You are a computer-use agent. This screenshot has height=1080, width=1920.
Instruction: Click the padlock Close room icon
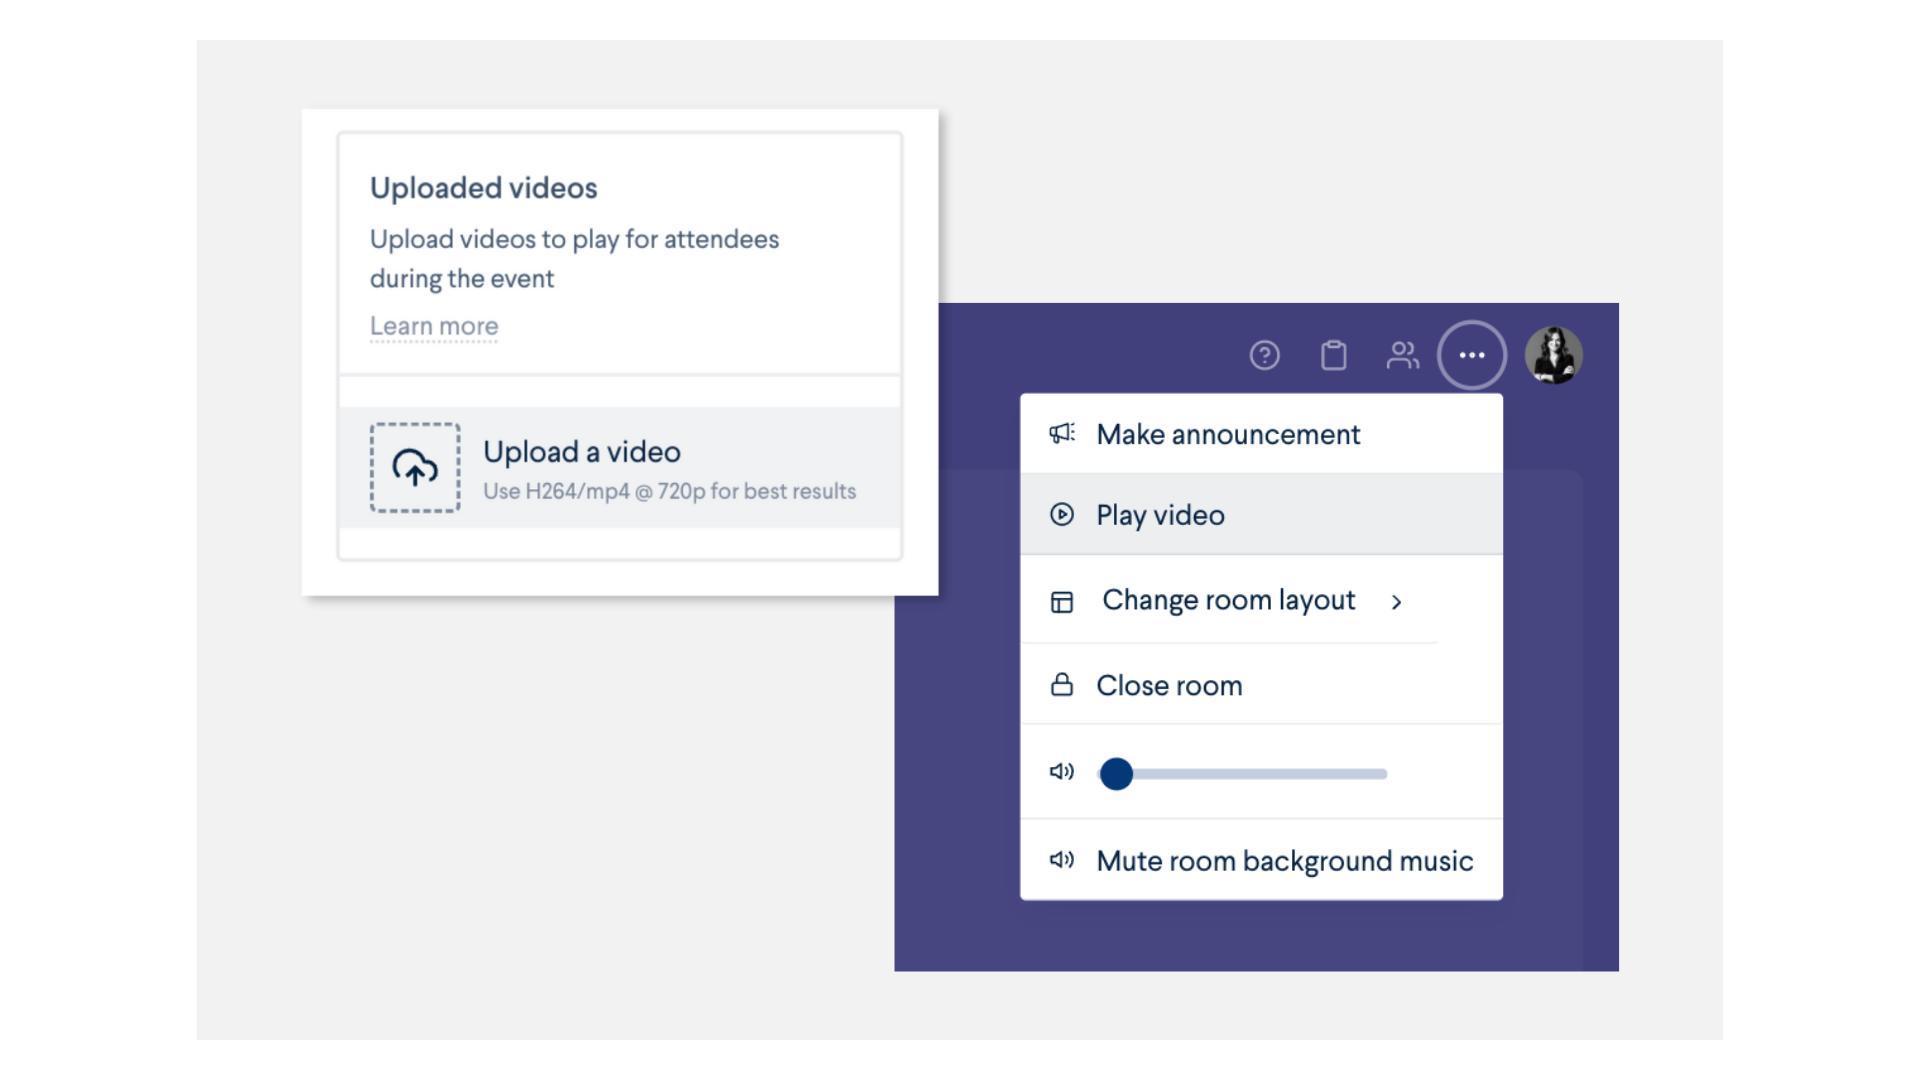pyautogui.click(x=1061, y=684)
